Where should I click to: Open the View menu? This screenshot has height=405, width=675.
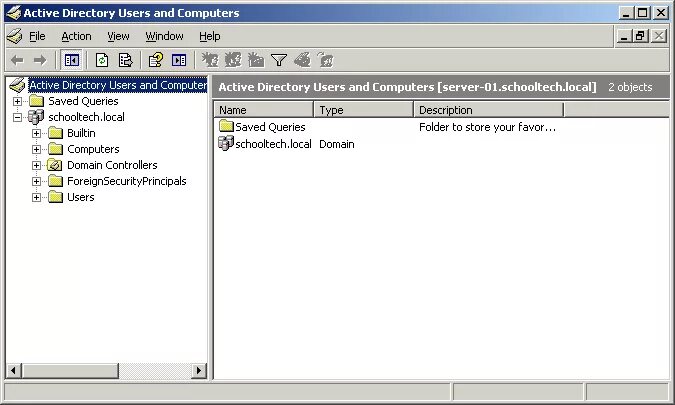click(118, 36)
